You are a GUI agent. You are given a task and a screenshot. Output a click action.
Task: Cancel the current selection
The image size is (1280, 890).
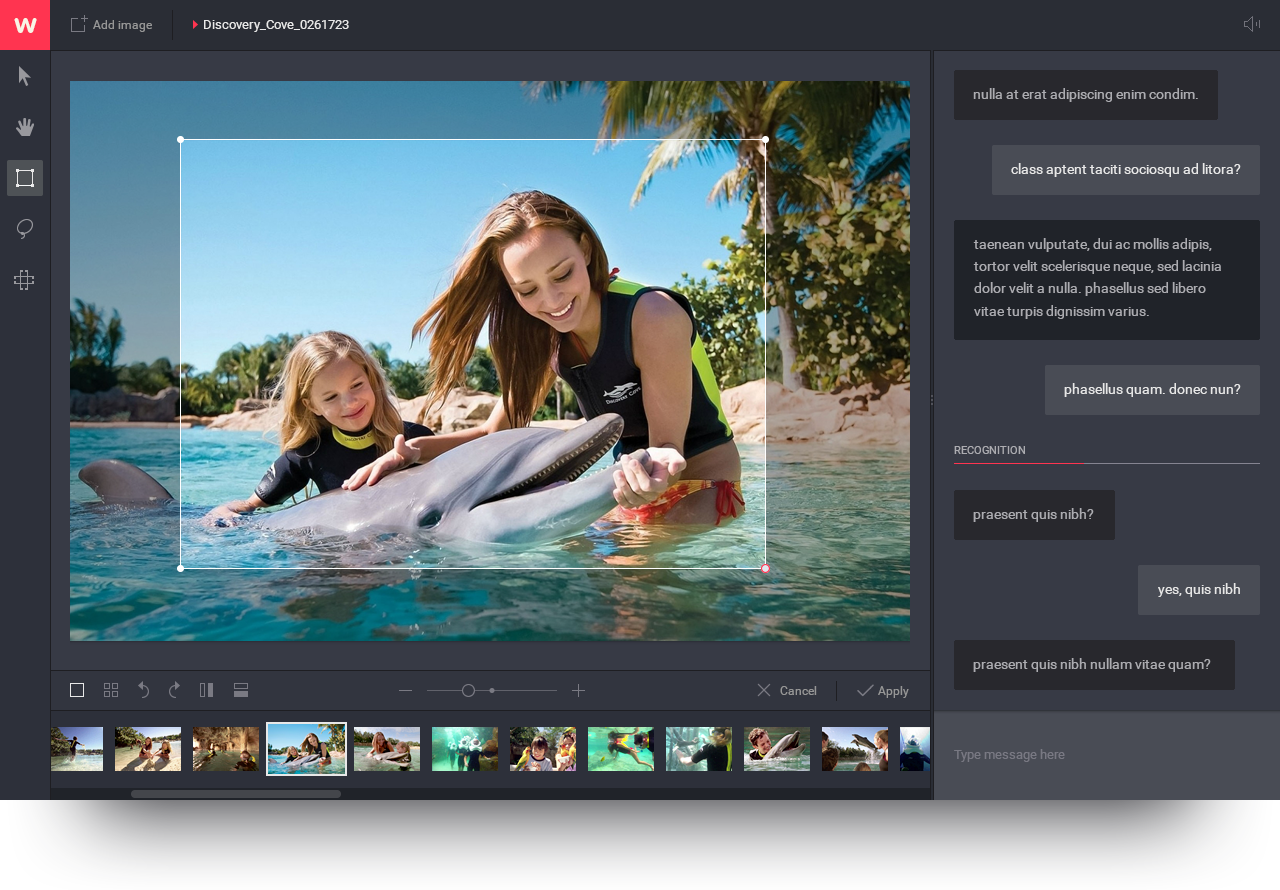(787, 691)
